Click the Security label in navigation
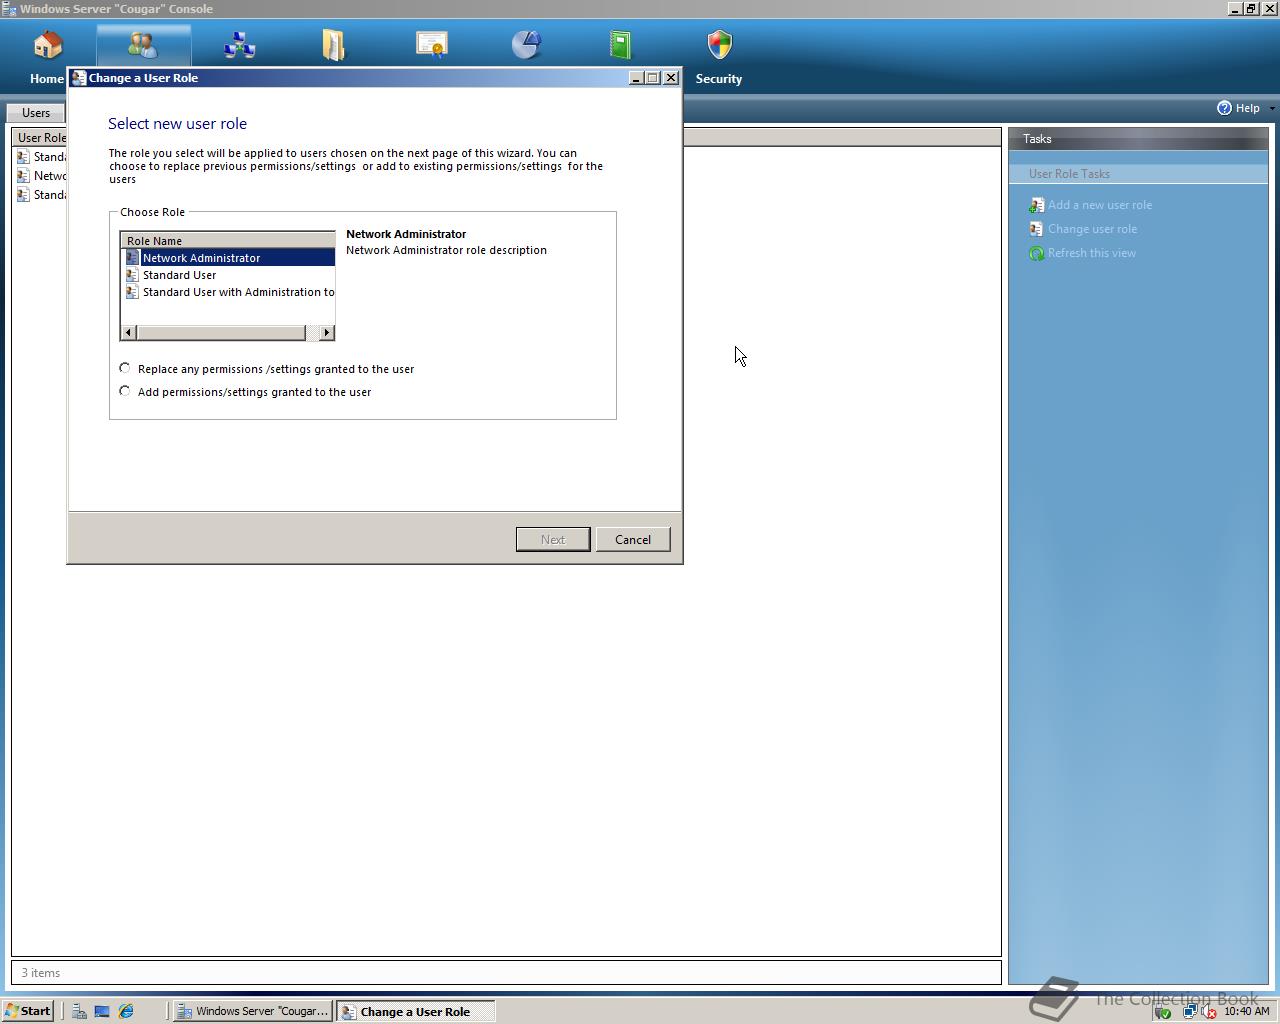 tap(719, 79)
